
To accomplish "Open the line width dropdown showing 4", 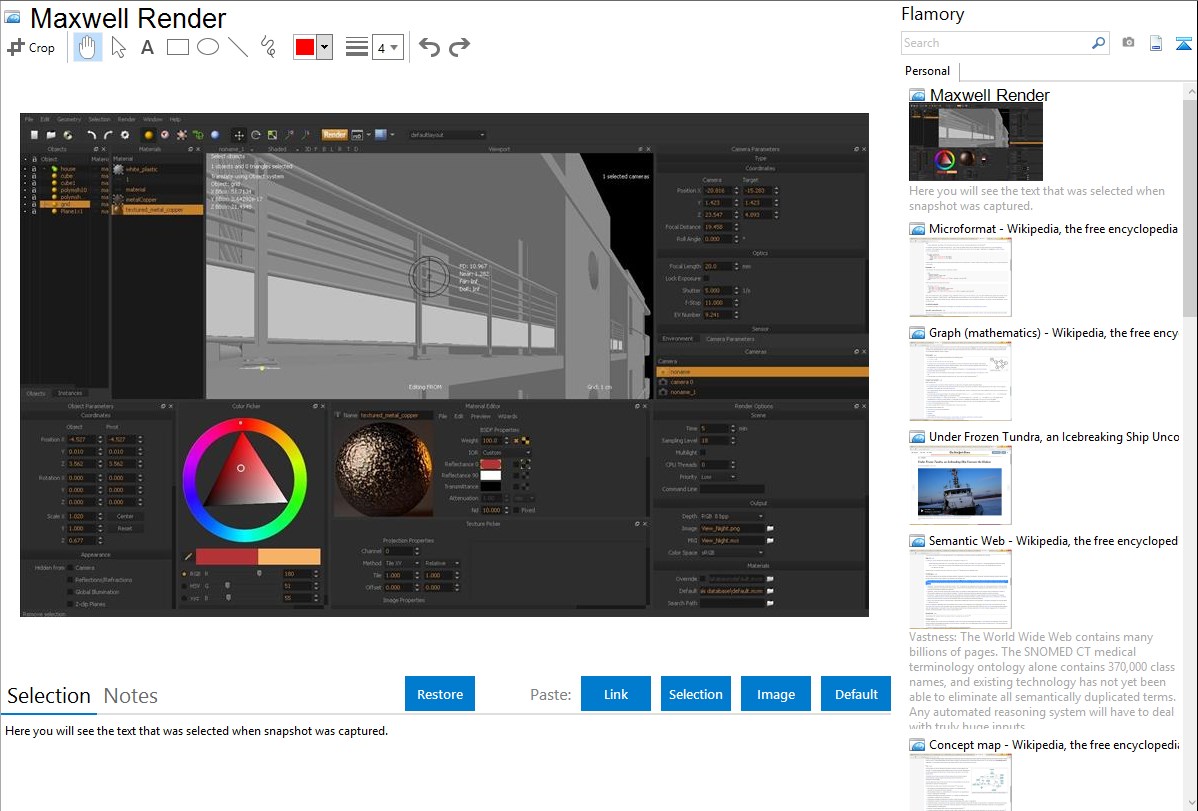I will coord(387,48).
